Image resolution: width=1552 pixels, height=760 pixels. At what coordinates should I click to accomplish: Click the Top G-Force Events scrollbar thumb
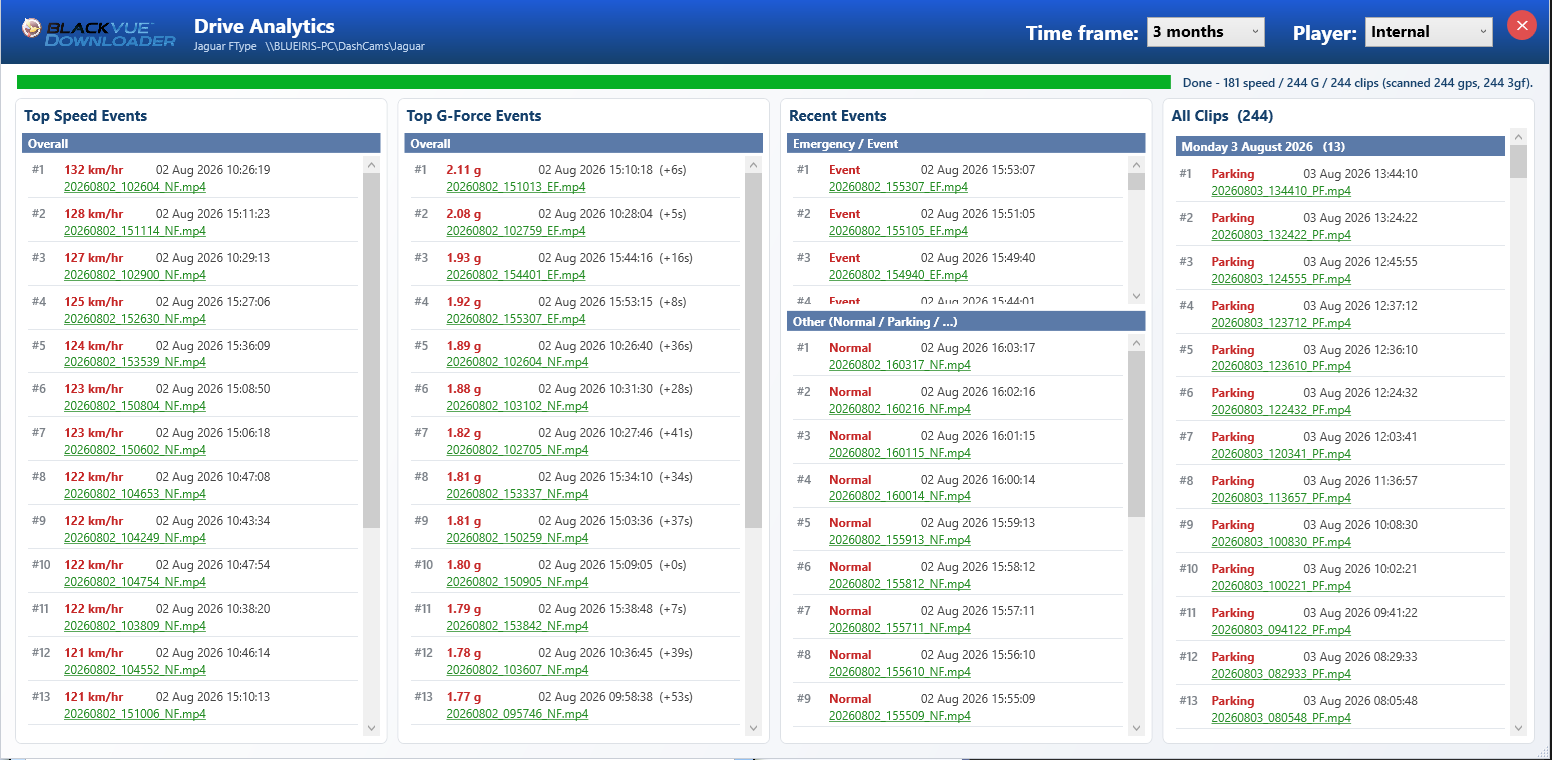click(754, 350)
